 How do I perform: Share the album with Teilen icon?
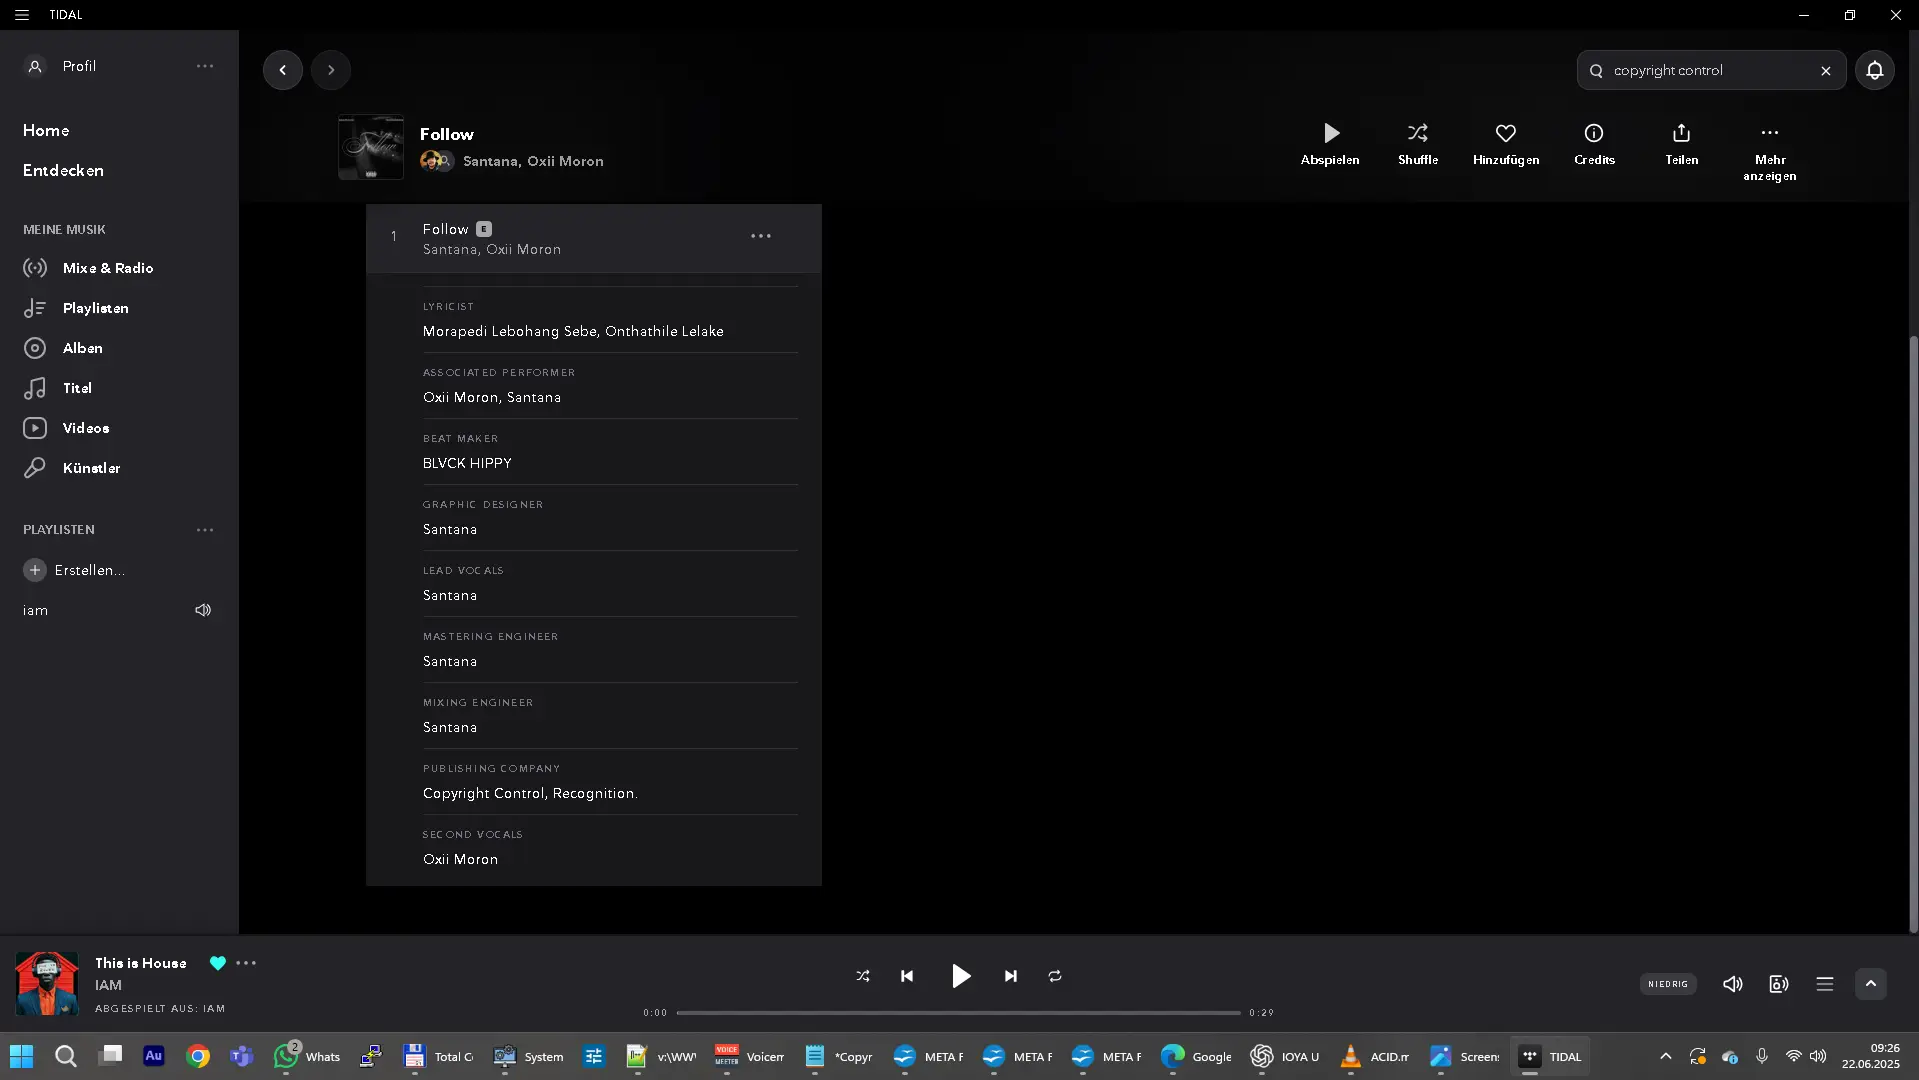click(x=1681, y=134)
